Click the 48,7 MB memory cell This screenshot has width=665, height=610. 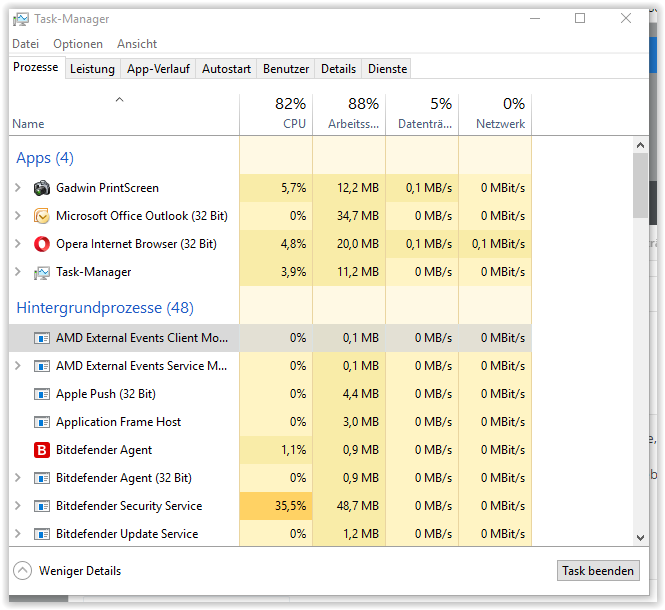349,506
